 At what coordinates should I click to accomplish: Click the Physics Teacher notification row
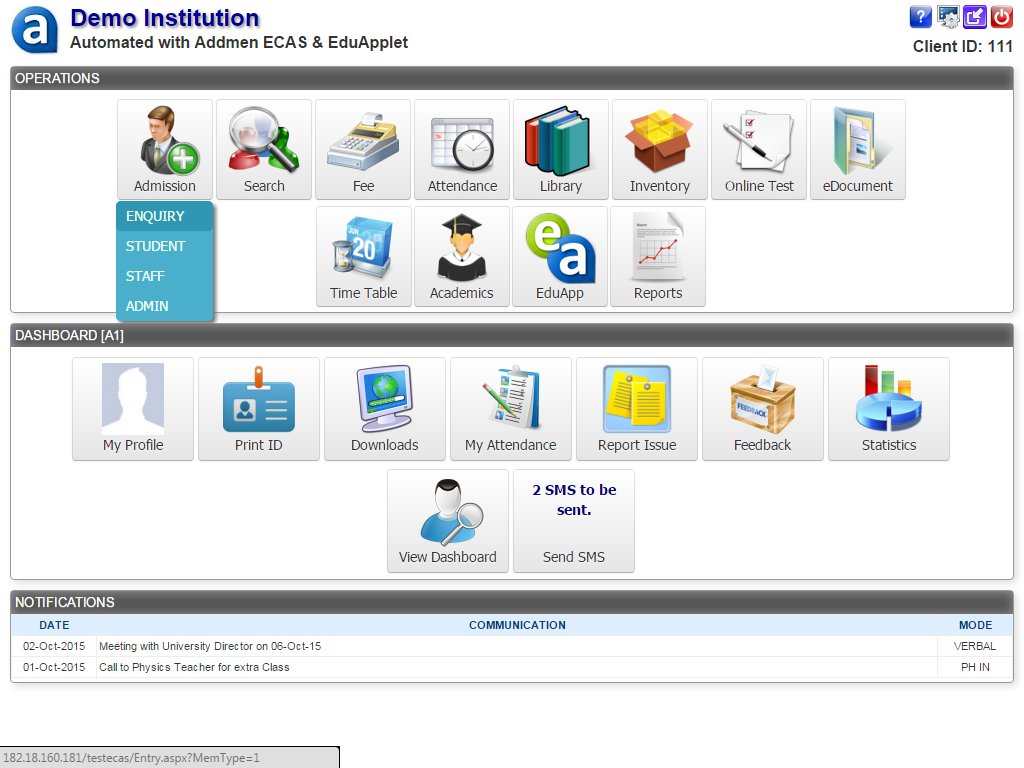pos(400,667)
